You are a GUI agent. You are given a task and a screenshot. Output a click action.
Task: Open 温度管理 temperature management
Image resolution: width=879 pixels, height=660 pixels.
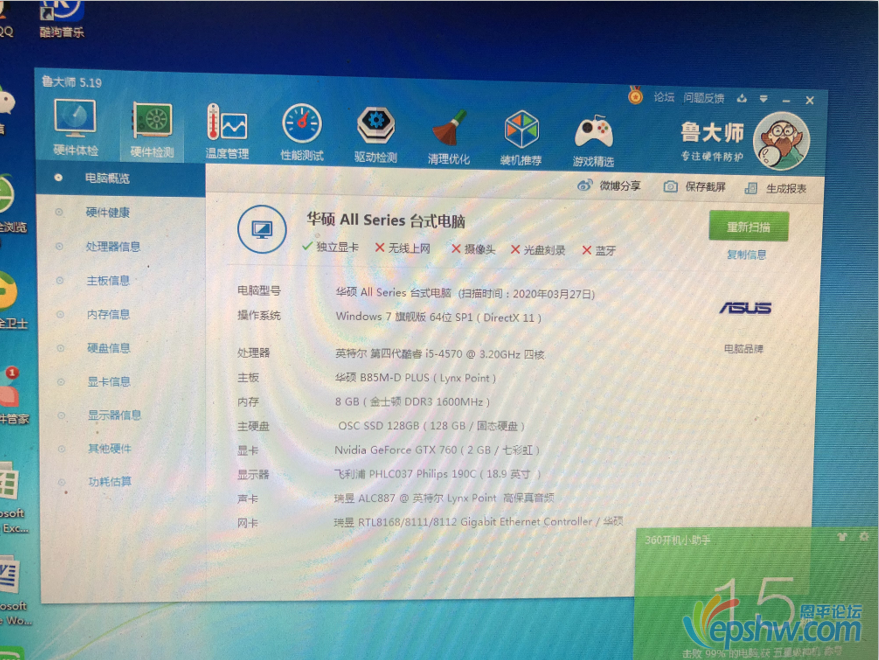[227, 132]
